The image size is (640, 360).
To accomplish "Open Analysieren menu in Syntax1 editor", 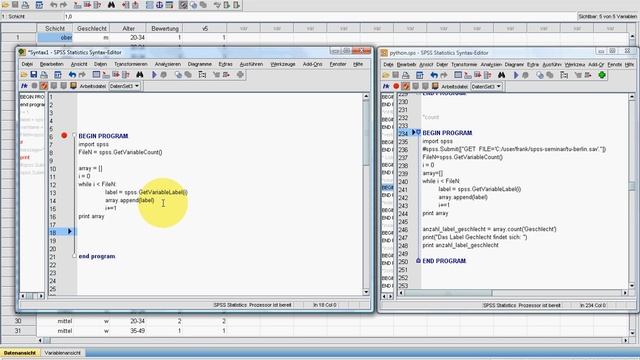I will 167,64.
